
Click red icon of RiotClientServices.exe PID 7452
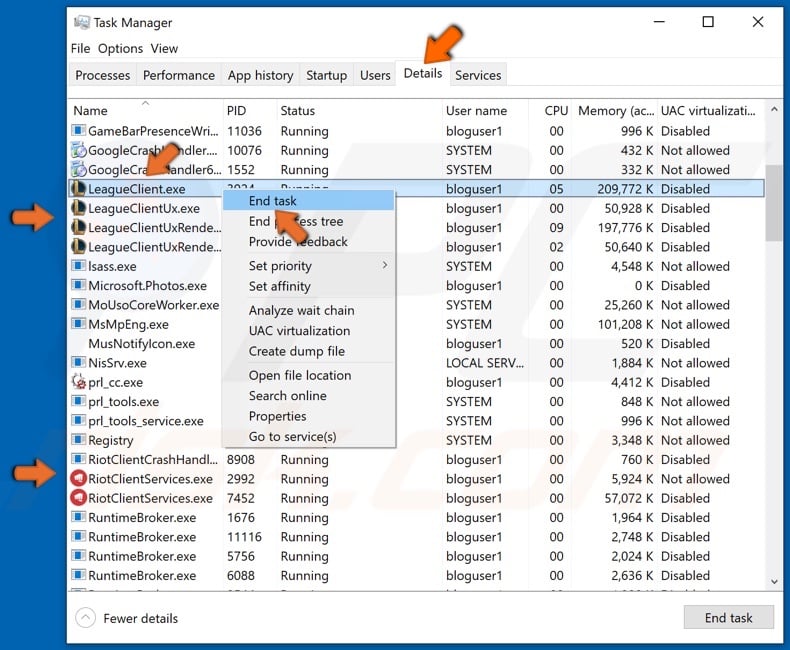(x=79, y=498)
